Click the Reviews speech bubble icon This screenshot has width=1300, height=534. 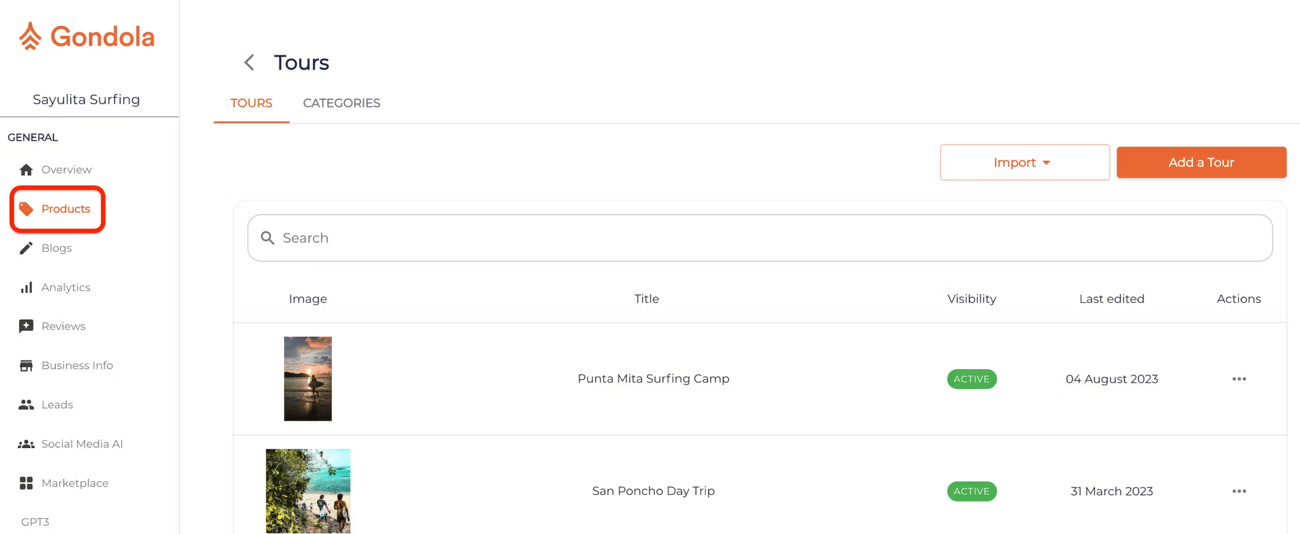[26, 326]
